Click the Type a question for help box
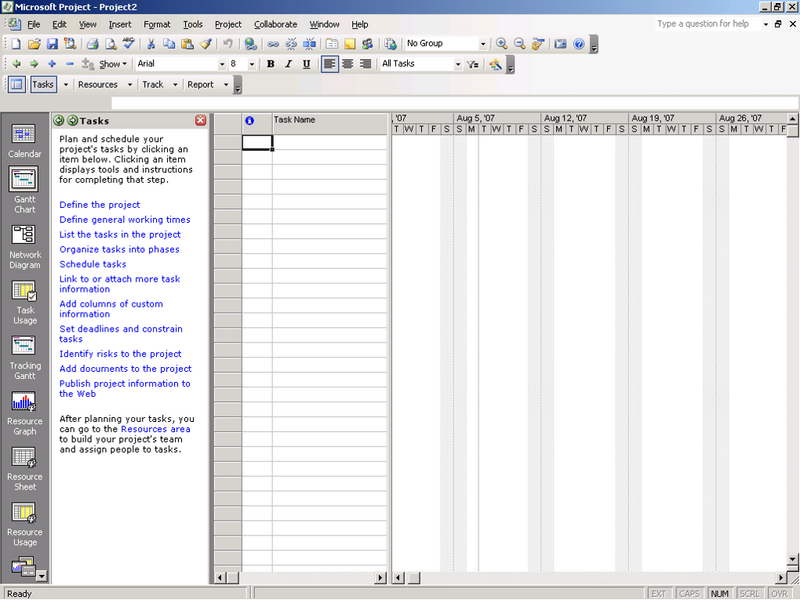This screenshot has height=600, width=800. 707,24
